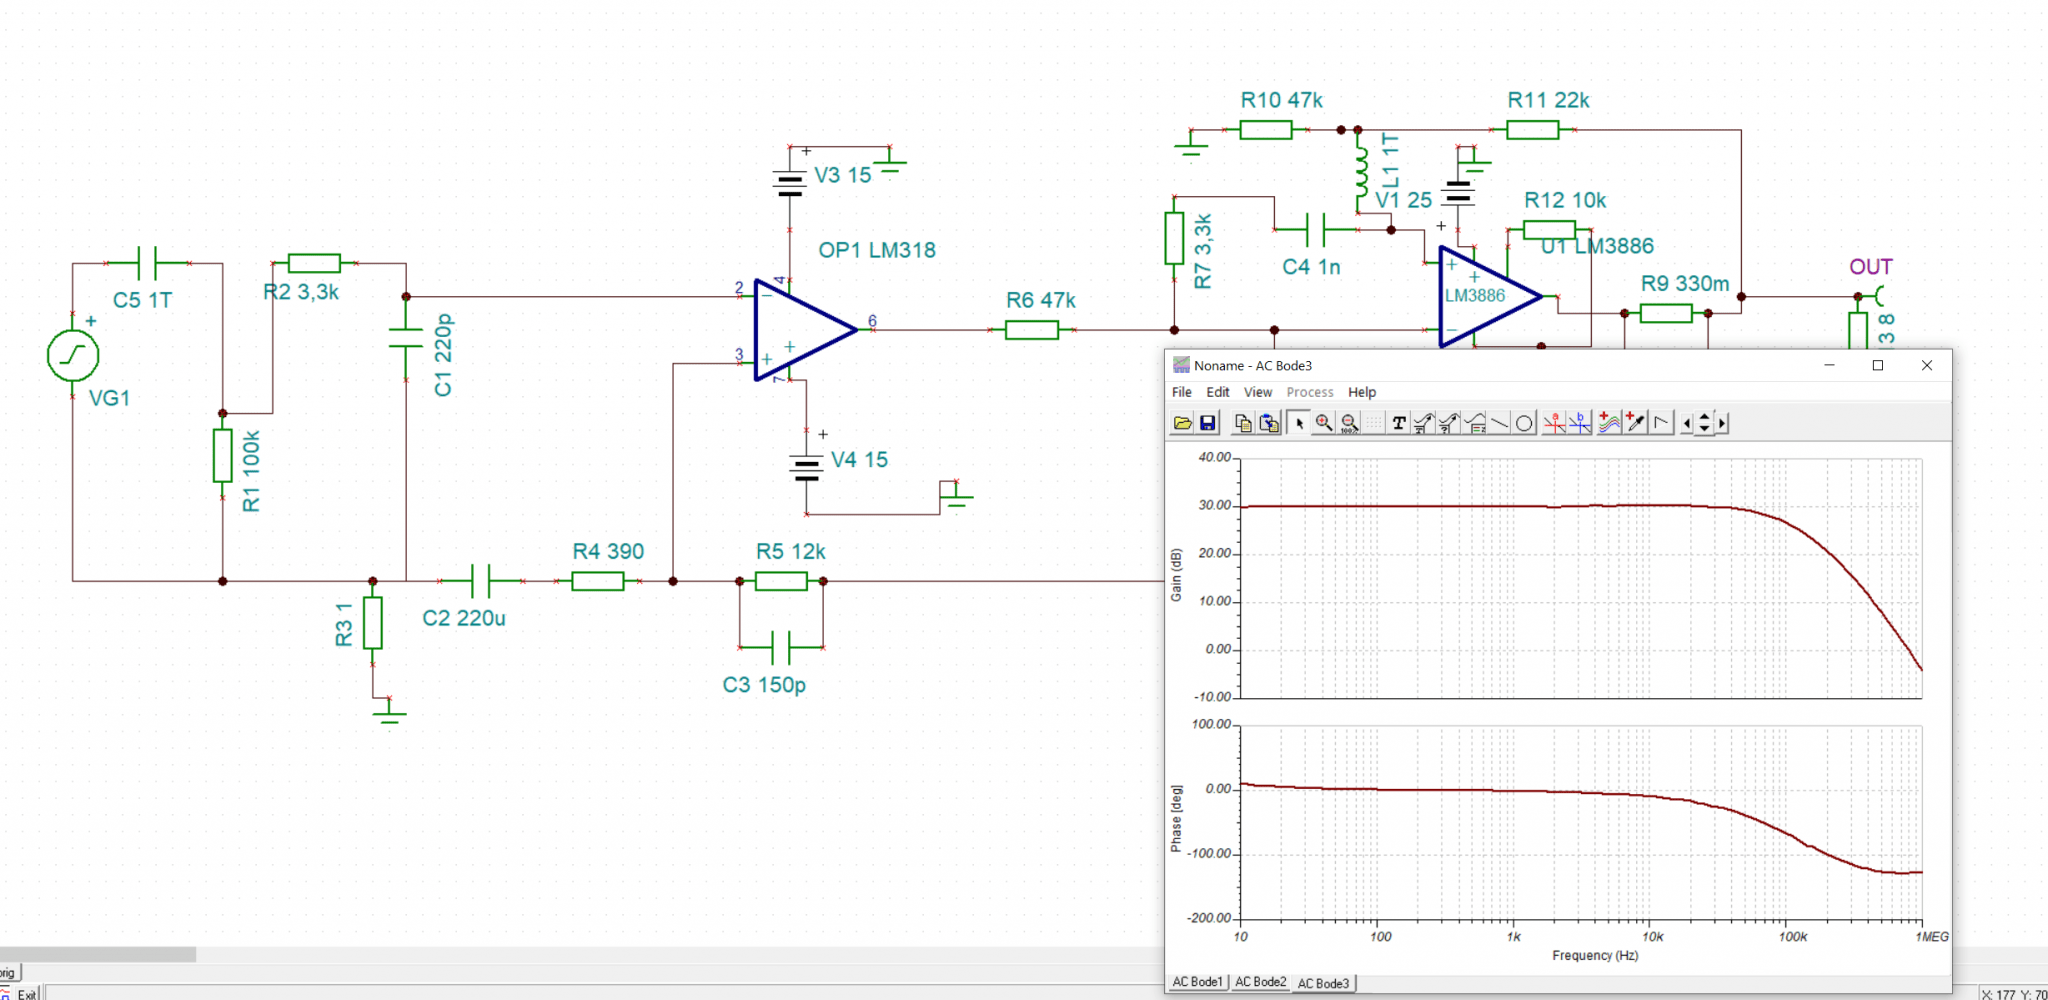Select resistor R11 22k

click(1533, 130)
